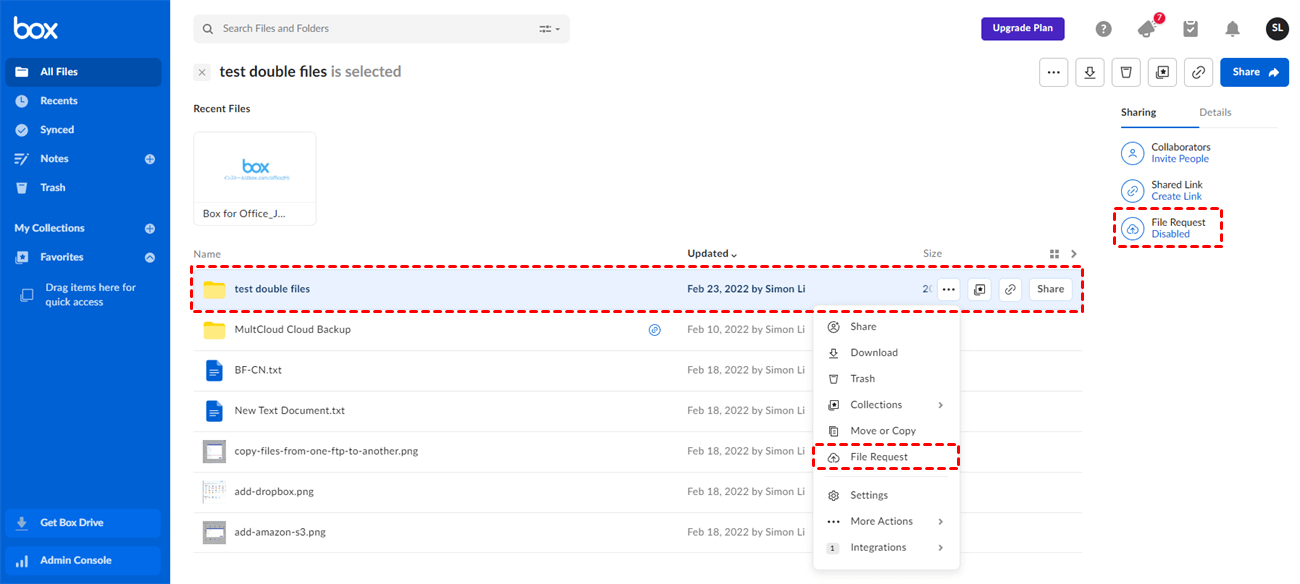This screenshot has height=584, width=1300.
Task: Open the megaphone announcements icon with badge
Action: pyautogui.click(x=1148, y=28)
